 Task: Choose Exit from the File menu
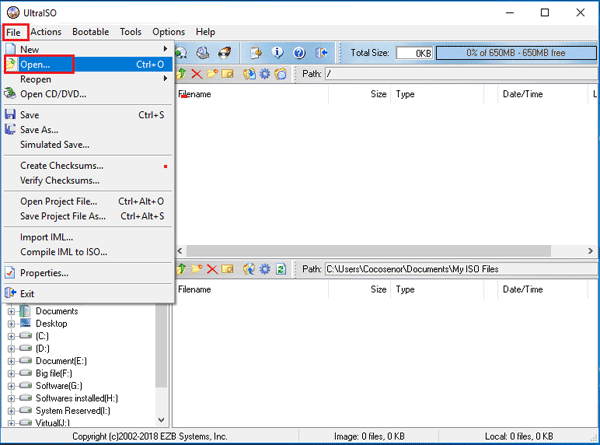[88, 294]
